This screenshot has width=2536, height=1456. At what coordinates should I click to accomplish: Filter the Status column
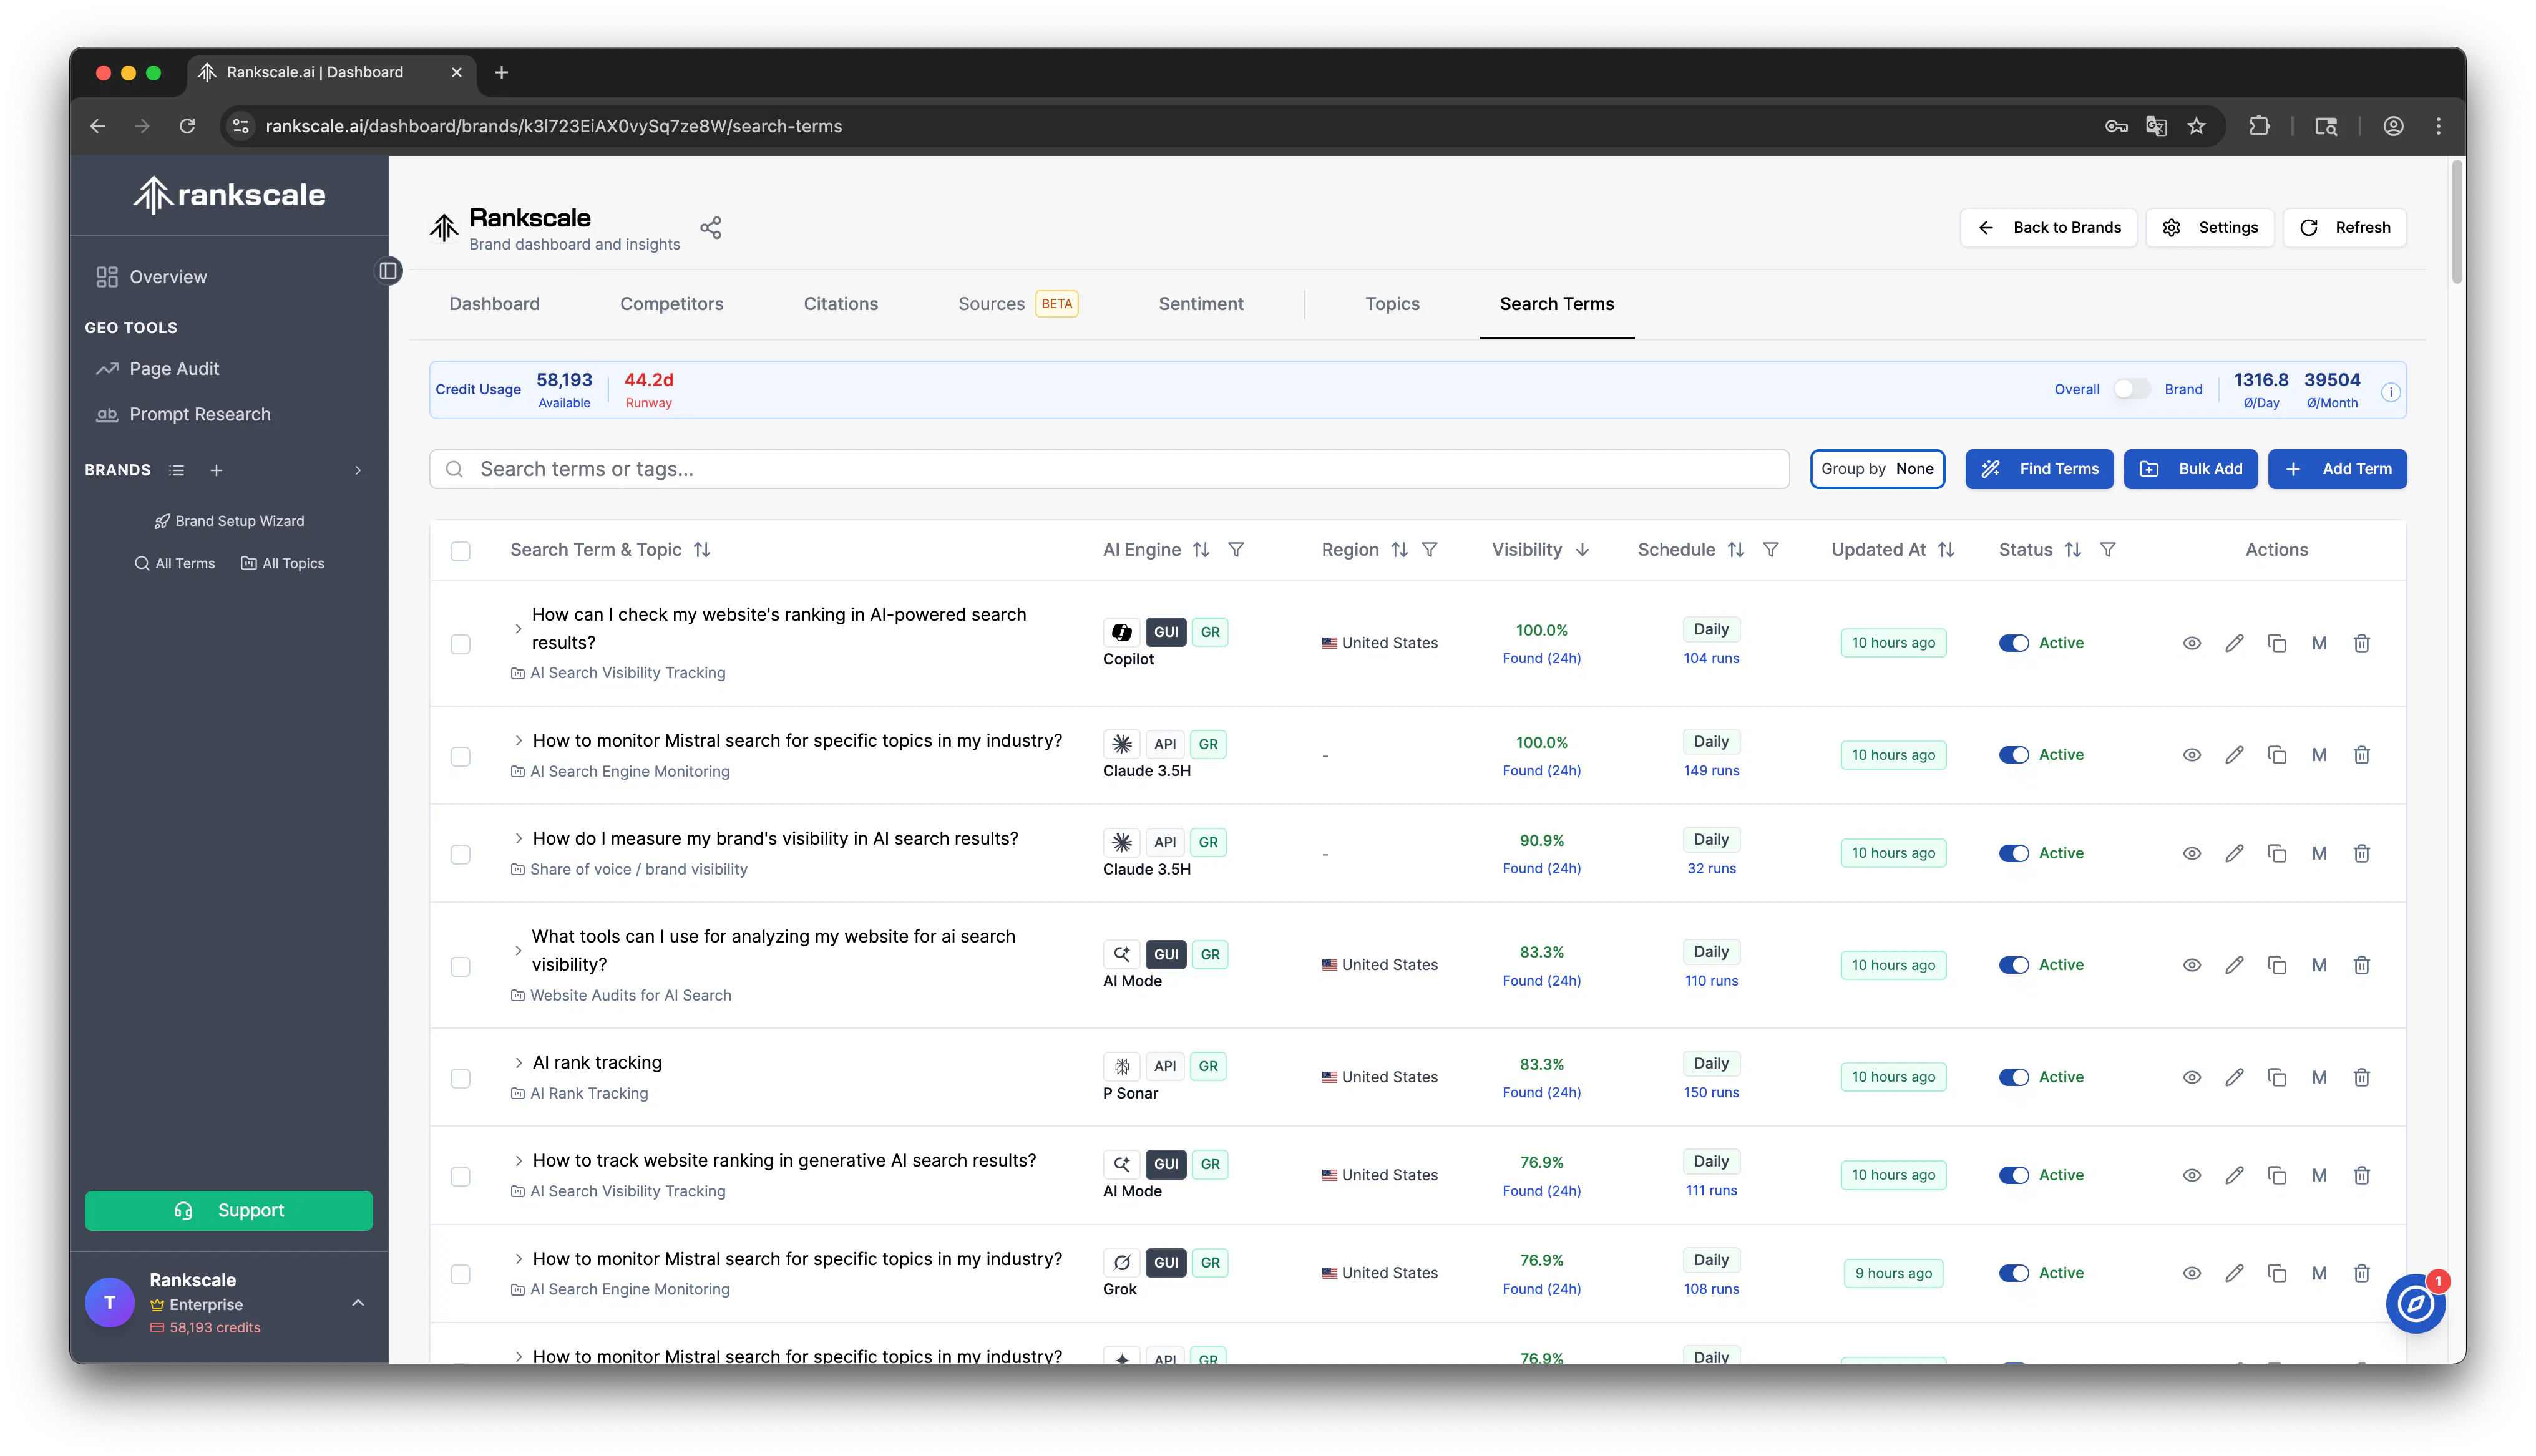2107,550
